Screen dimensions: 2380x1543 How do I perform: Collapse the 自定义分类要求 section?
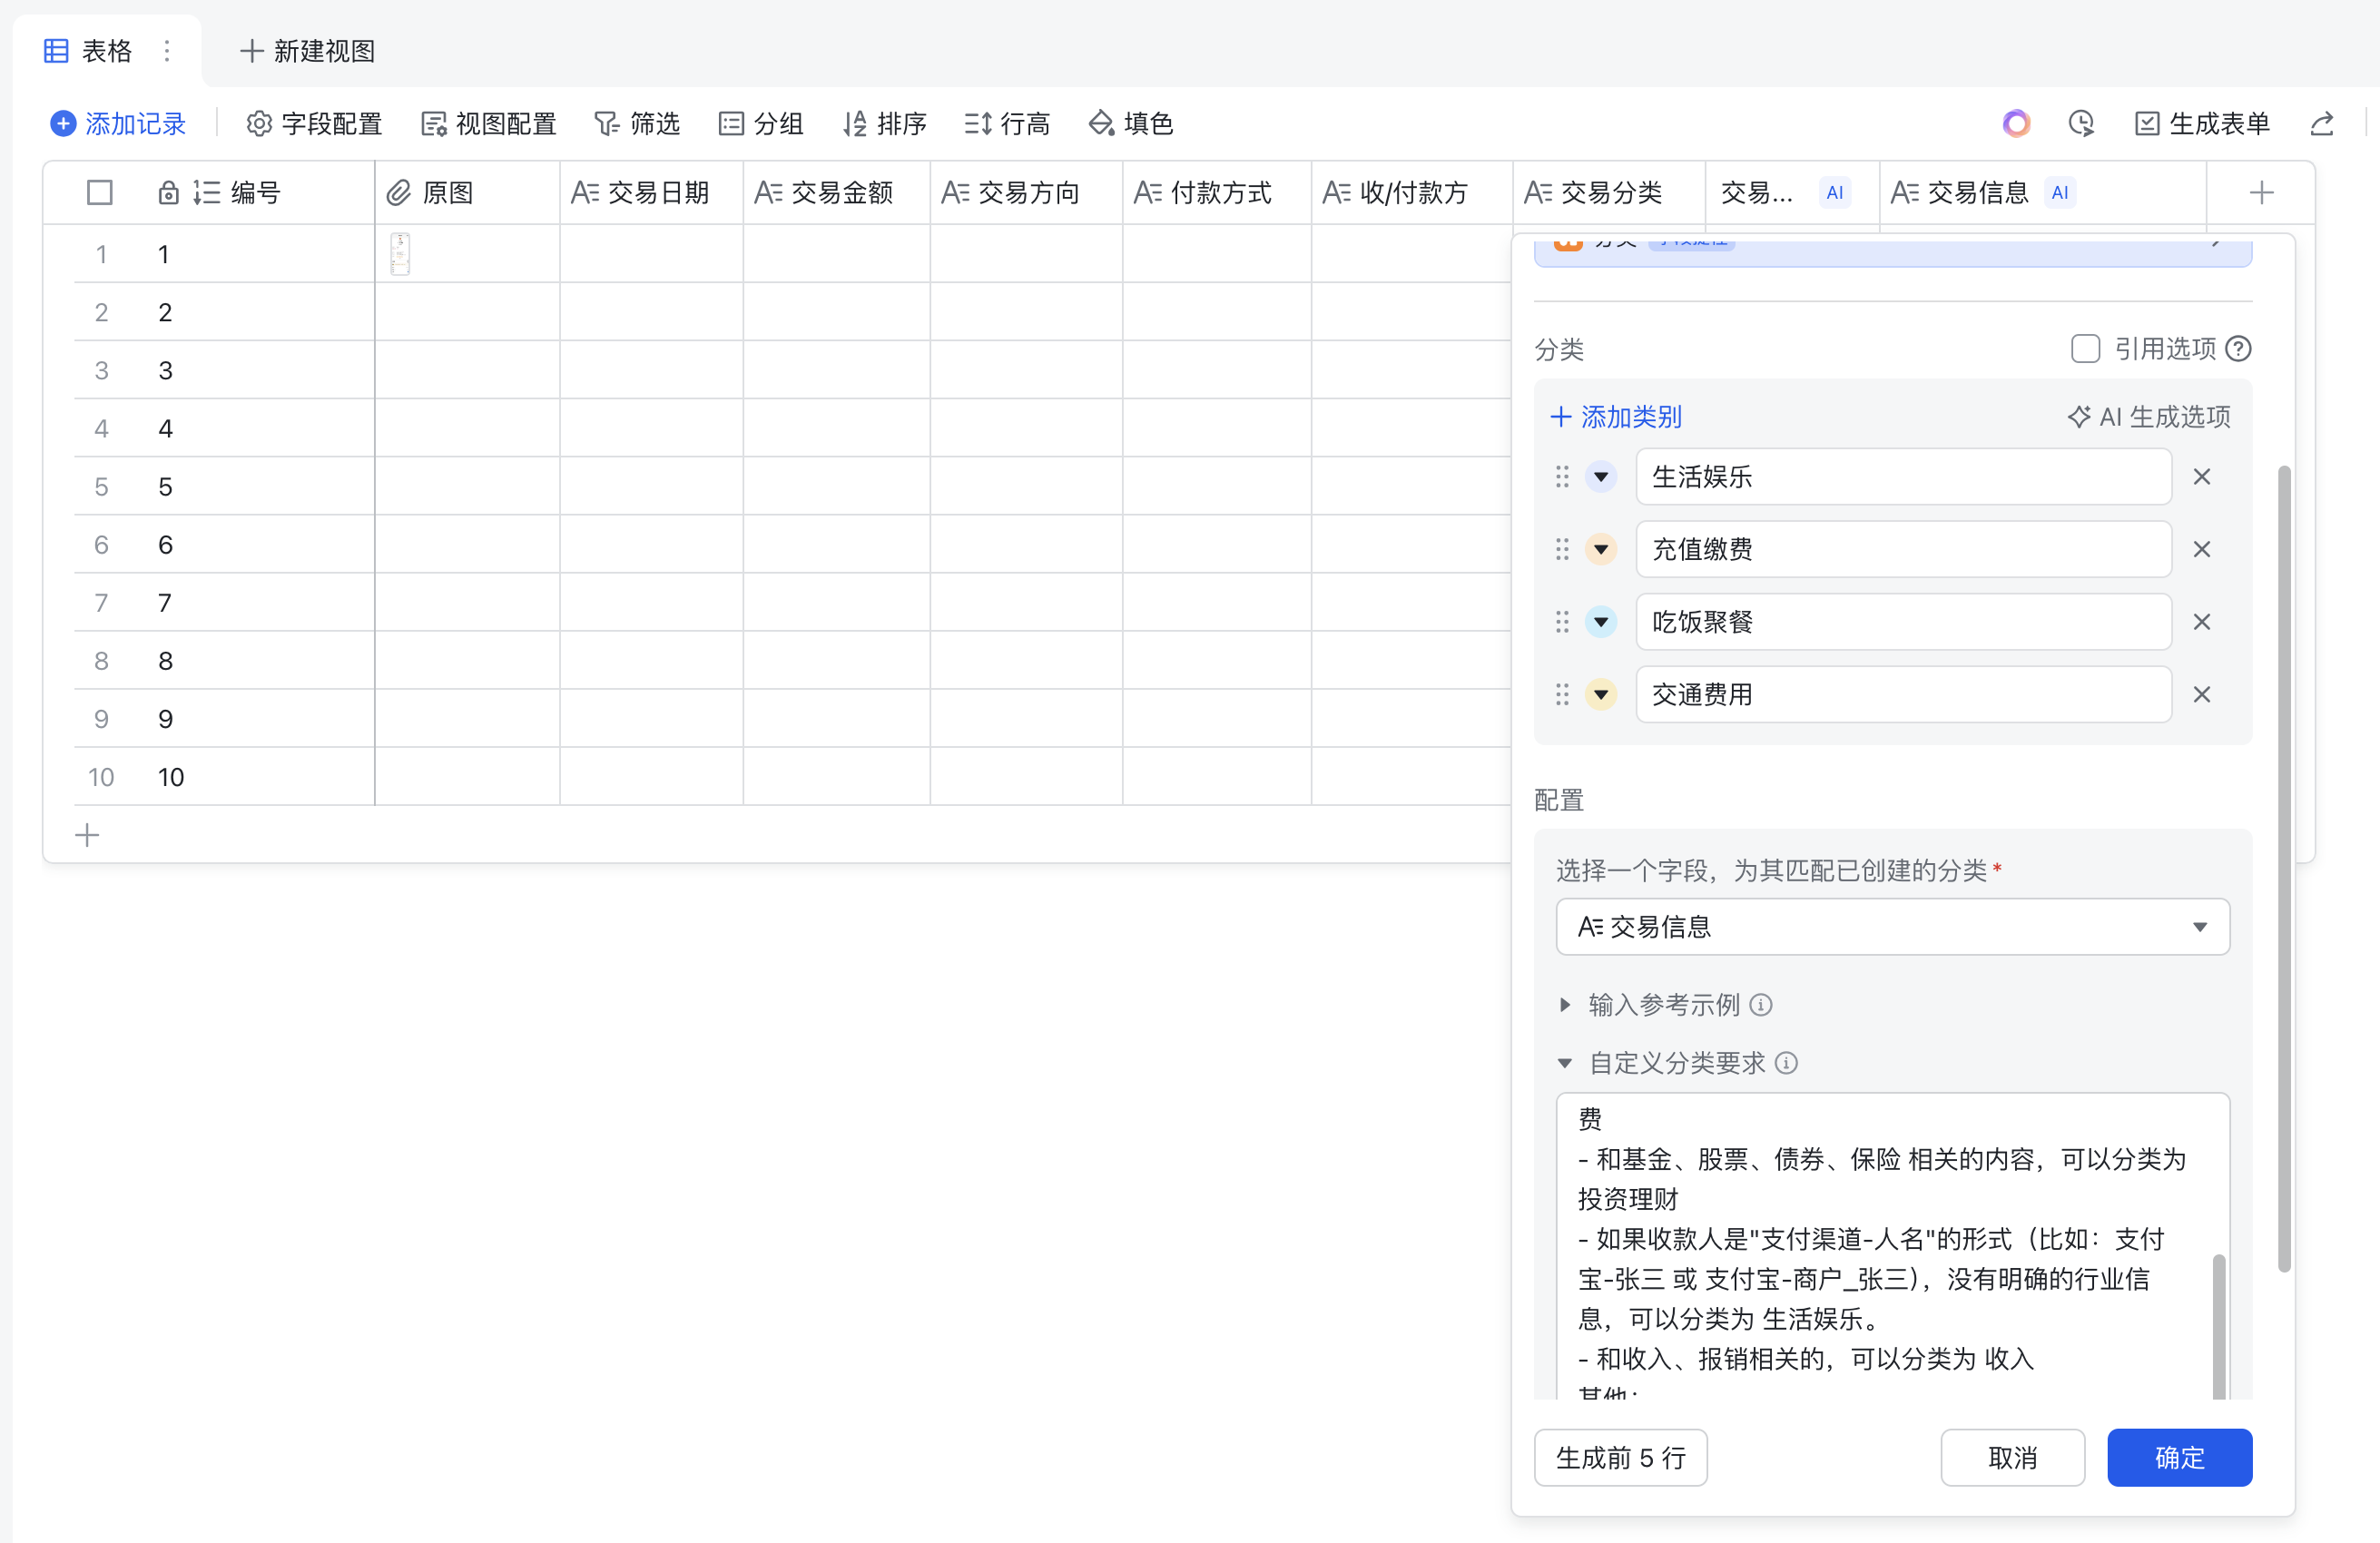(1566, 1063)
